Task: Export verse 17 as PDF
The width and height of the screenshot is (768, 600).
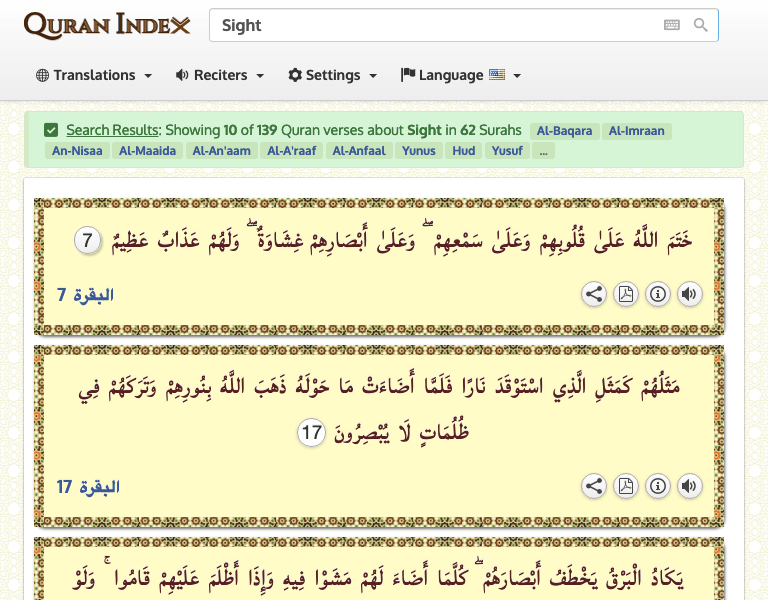Action: coord(626,486)
